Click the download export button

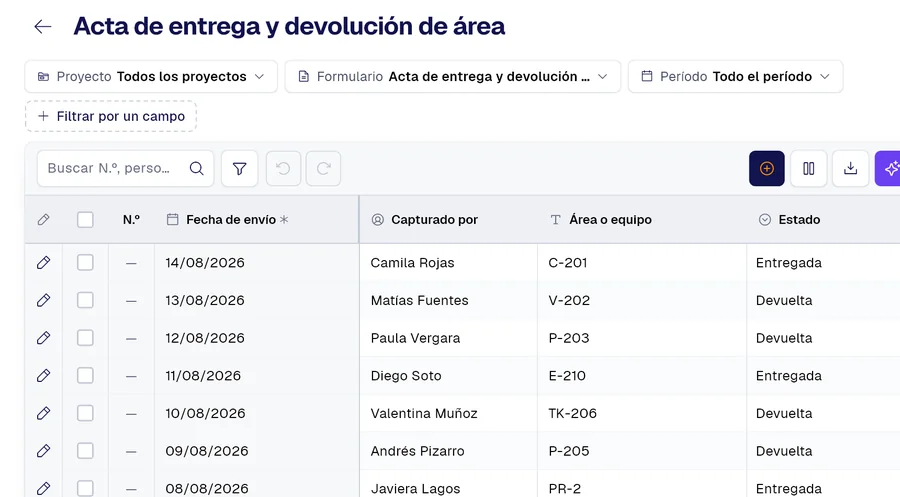(x=851, y=168)
